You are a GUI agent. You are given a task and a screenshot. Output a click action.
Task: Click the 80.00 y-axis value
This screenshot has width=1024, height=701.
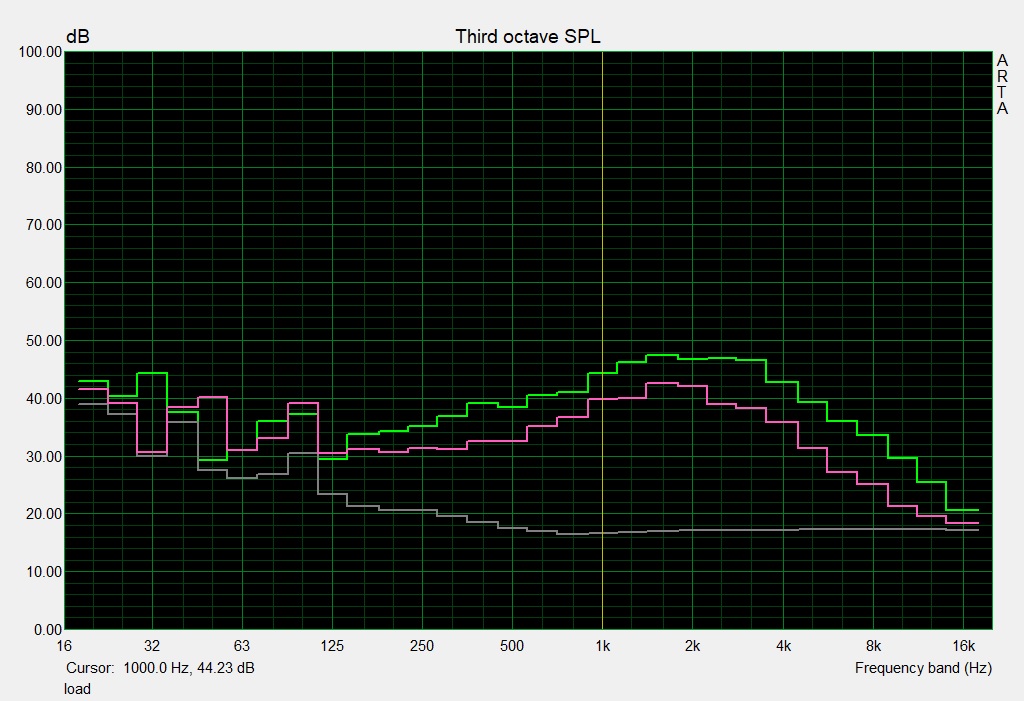click(x=44, y=168)
